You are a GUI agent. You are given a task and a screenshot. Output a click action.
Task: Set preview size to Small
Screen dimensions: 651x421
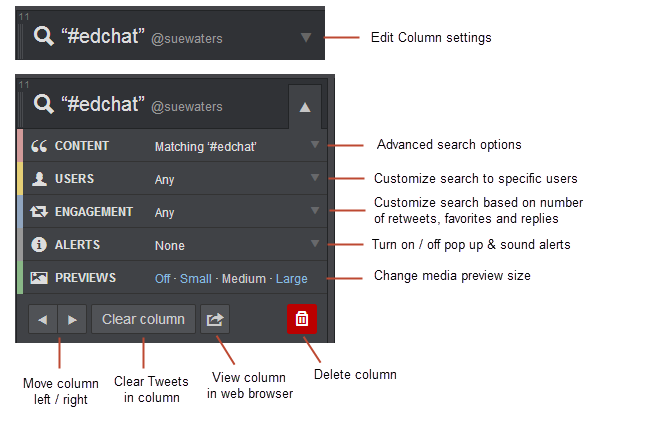click(196, 279)
